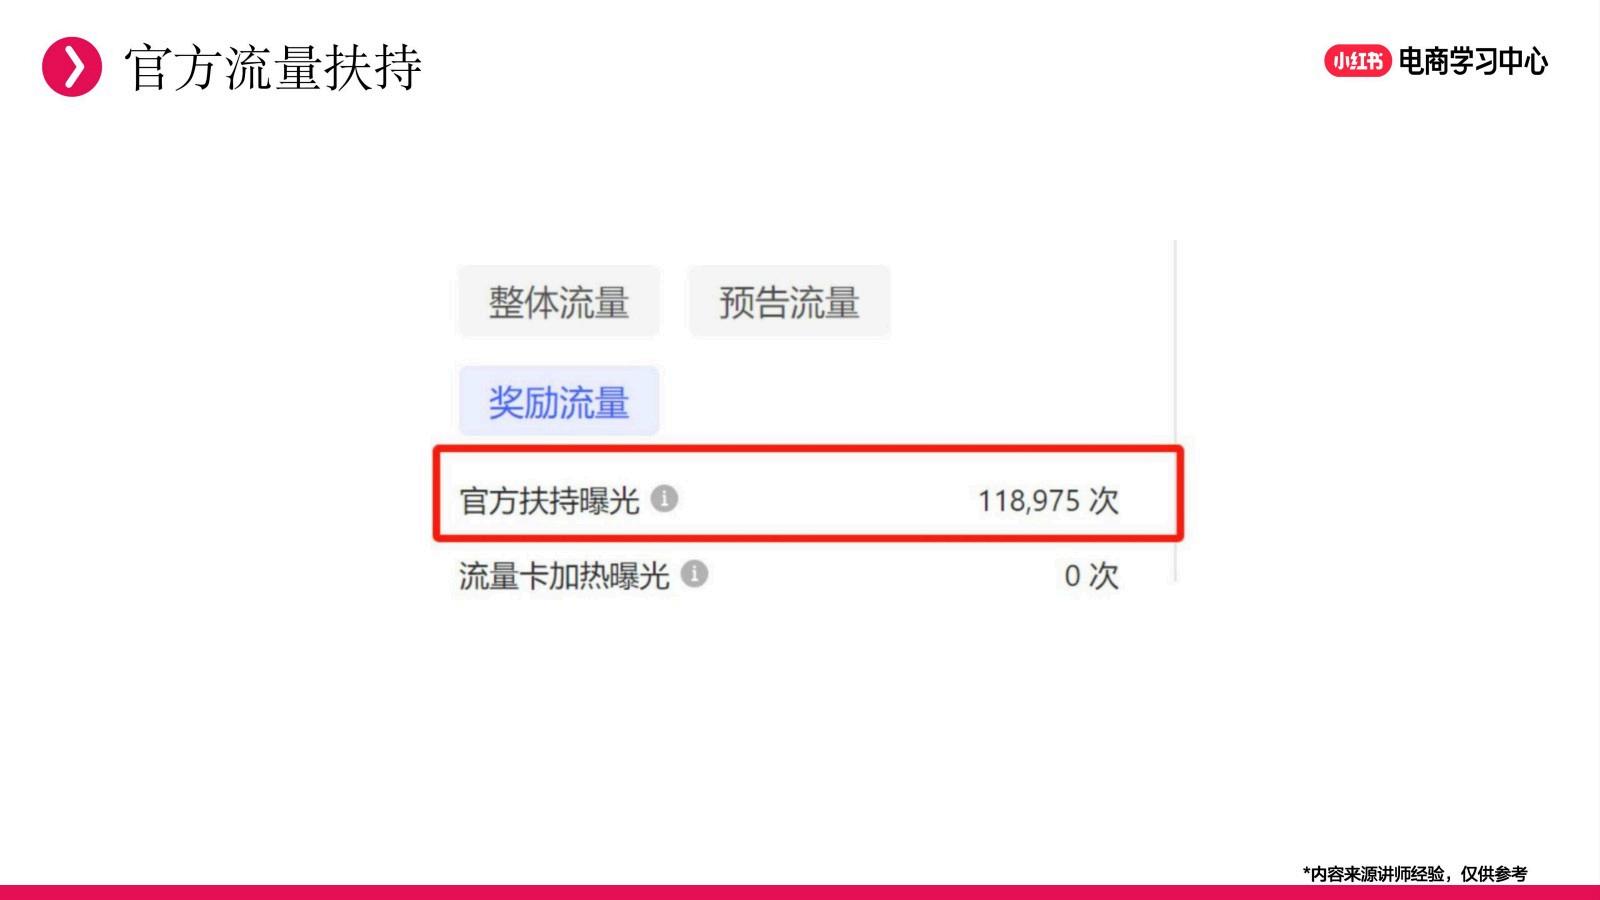Image resolution: width=1600 pixels, height=900 pixels.
Task: Click the vertical scrollbar line beside panel
Action: point(1175,410)
